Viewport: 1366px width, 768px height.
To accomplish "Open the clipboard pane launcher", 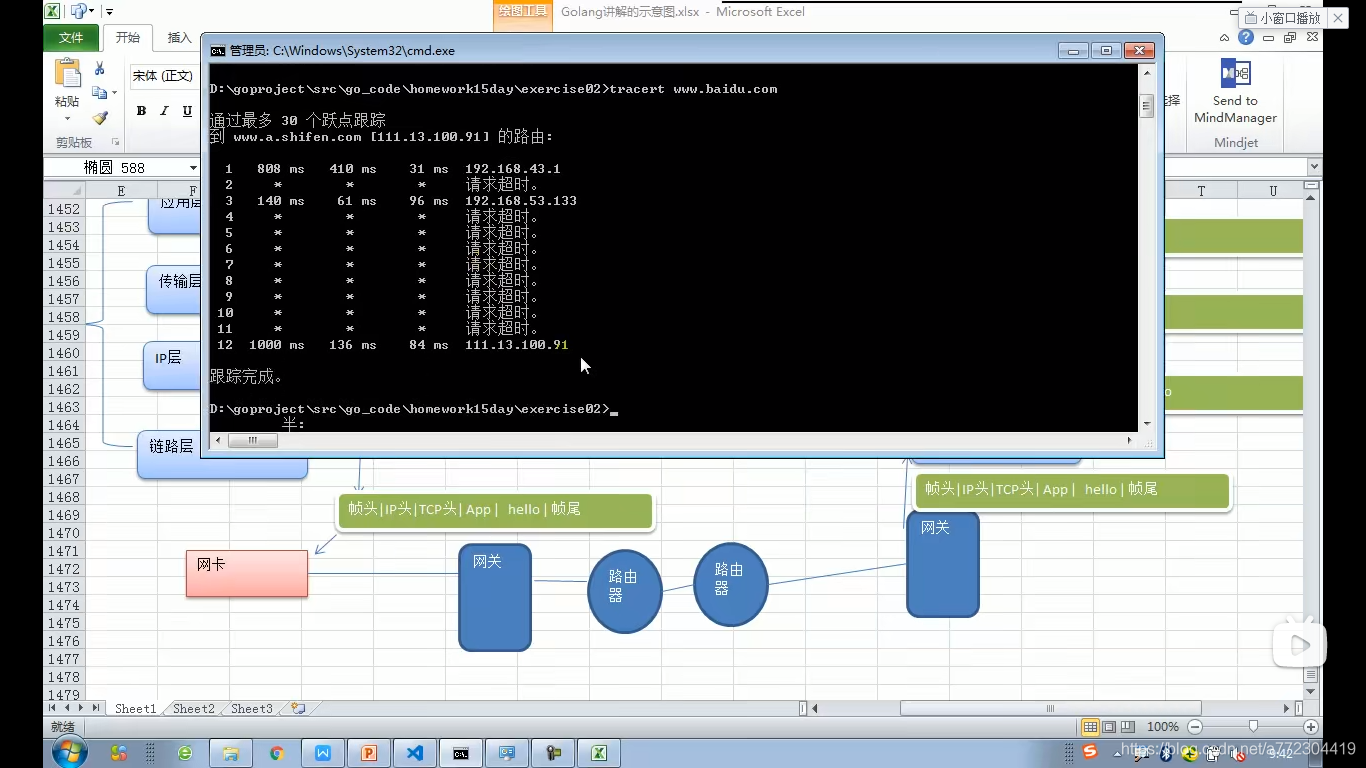I will click(115, 143).
